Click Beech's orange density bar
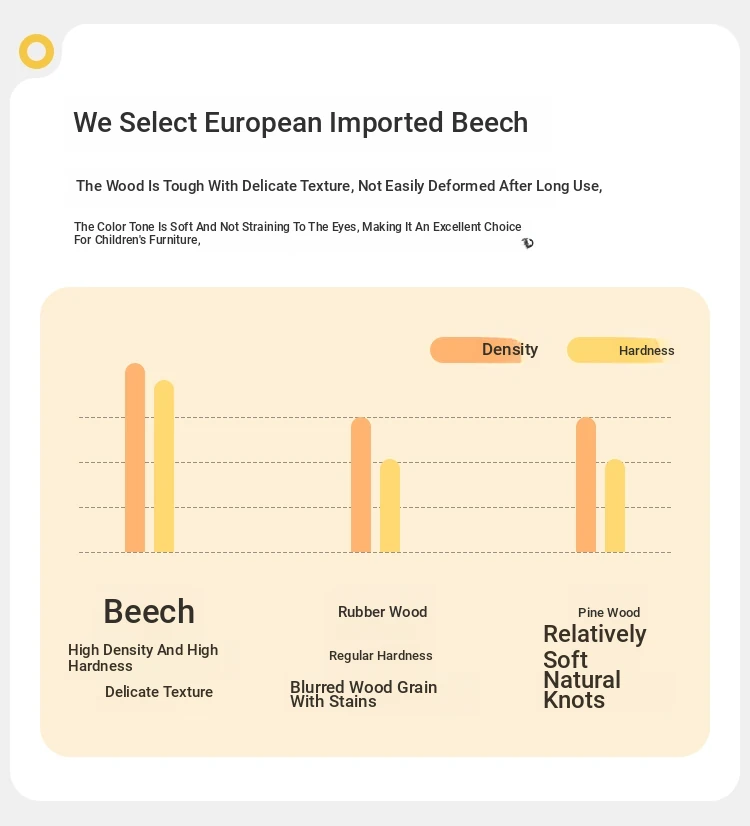This screenshot has width=750, height=826. click(x=135, y=457)
